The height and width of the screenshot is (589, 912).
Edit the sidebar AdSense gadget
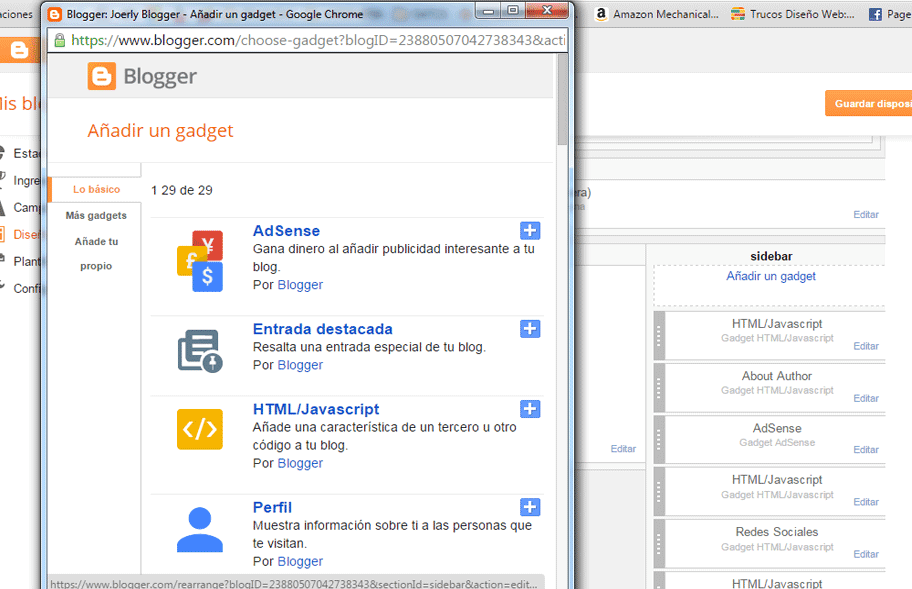click(865, 450)
